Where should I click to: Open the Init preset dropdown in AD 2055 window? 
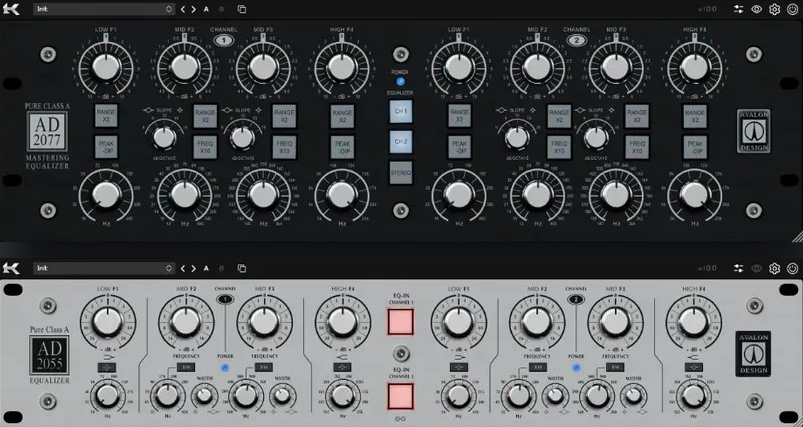(104, 268)
